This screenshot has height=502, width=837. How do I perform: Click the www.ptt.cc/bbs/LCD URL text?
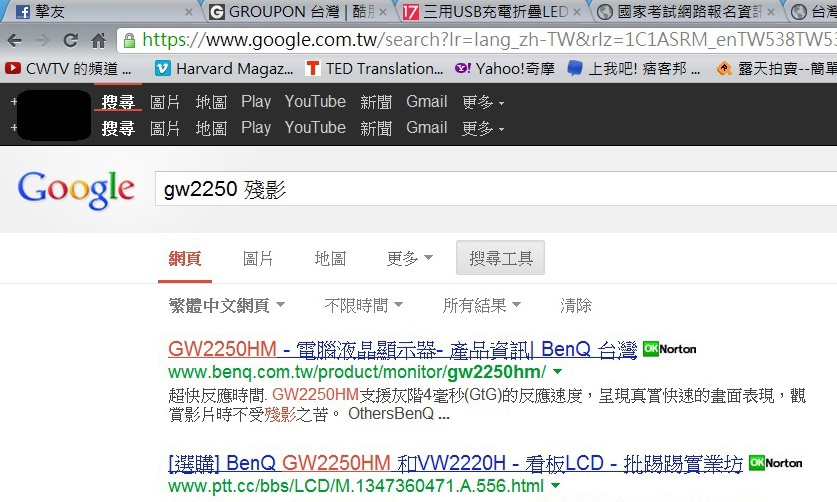[356, 486]
